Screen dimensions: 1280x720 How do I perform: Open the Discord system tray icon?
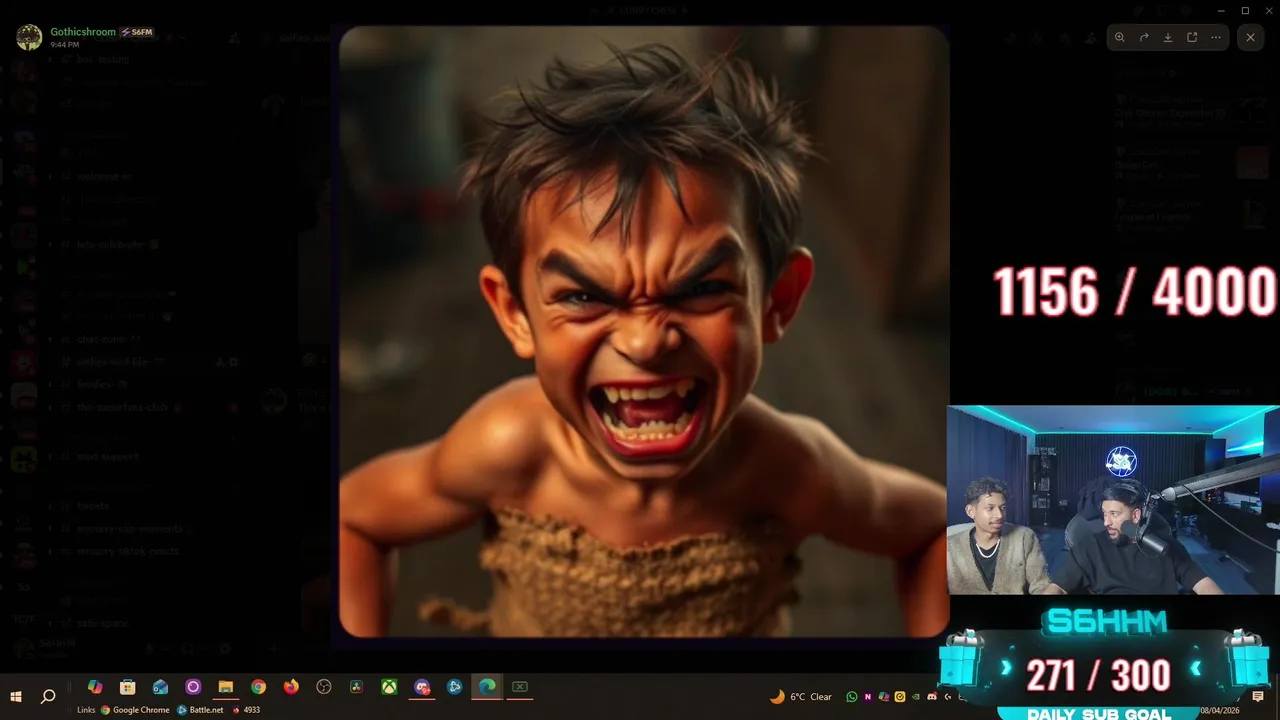point(932,697)
